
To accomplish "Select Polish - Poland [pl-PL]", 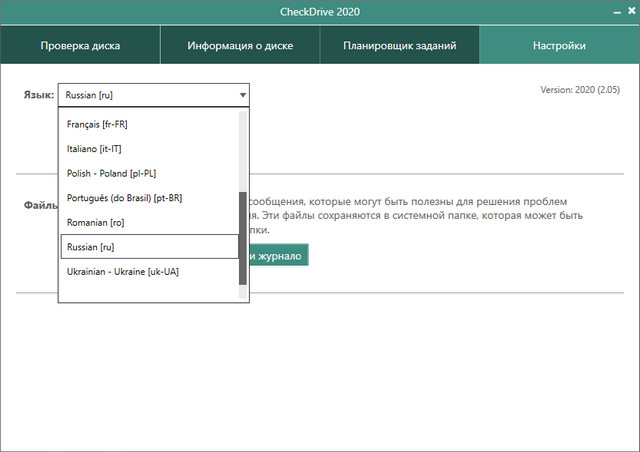I will (x=149, y=173).
